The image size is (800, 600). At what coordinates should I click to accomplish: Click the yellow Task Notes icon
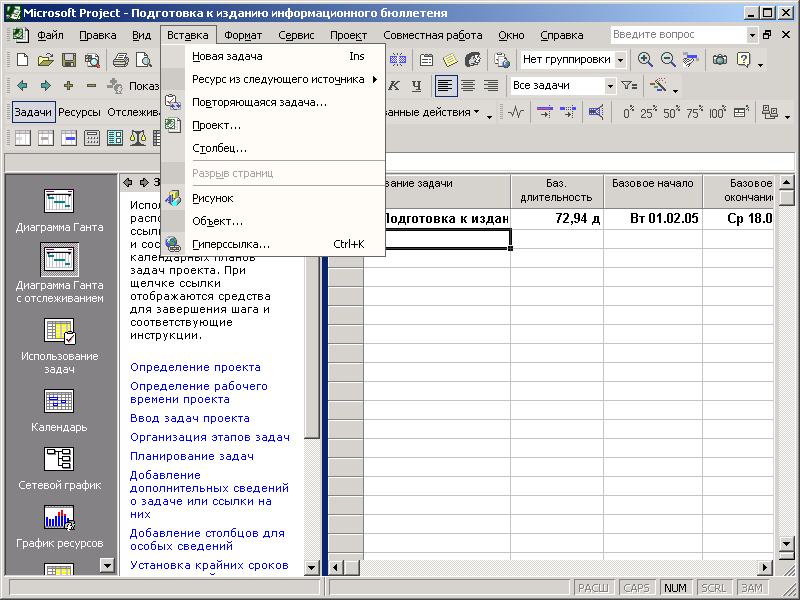450,60
